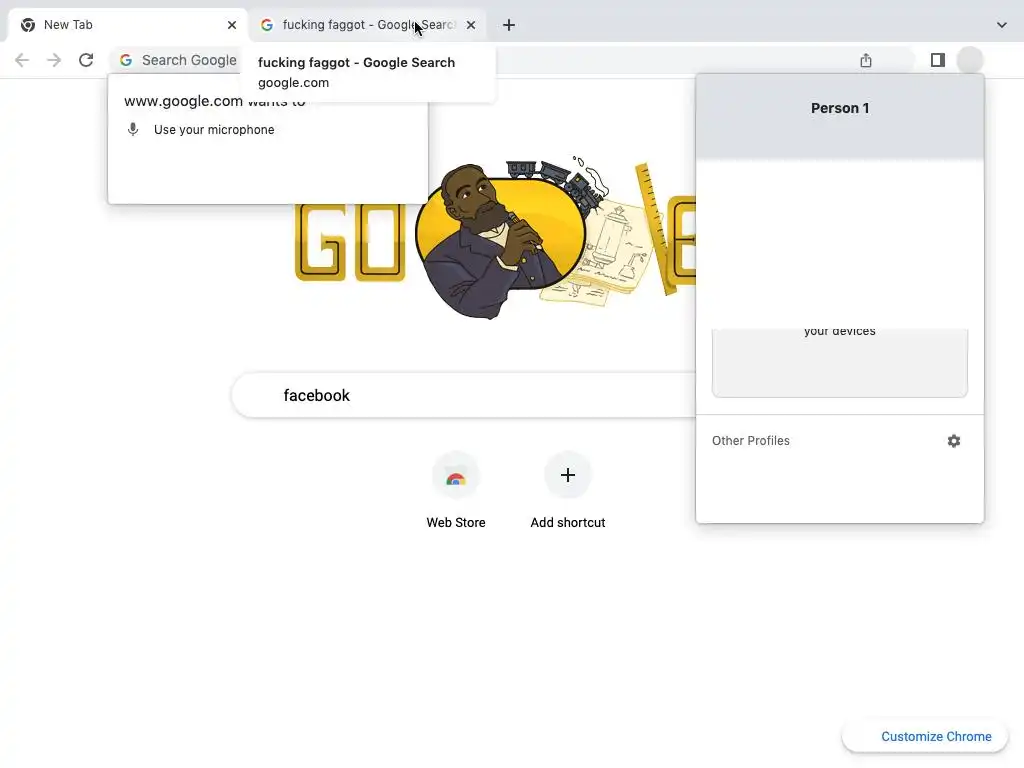Image resolution: width=1024 pixels, height=768 pixels.
Task: Click the microphone icon in permission prompt
Action: point(133,129)
